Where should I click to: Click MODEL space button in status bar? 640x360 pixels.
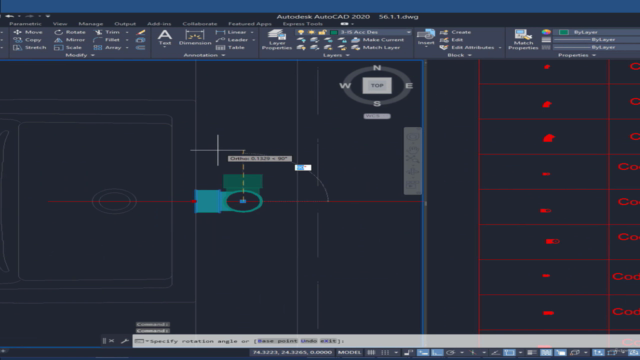(349, 352)
